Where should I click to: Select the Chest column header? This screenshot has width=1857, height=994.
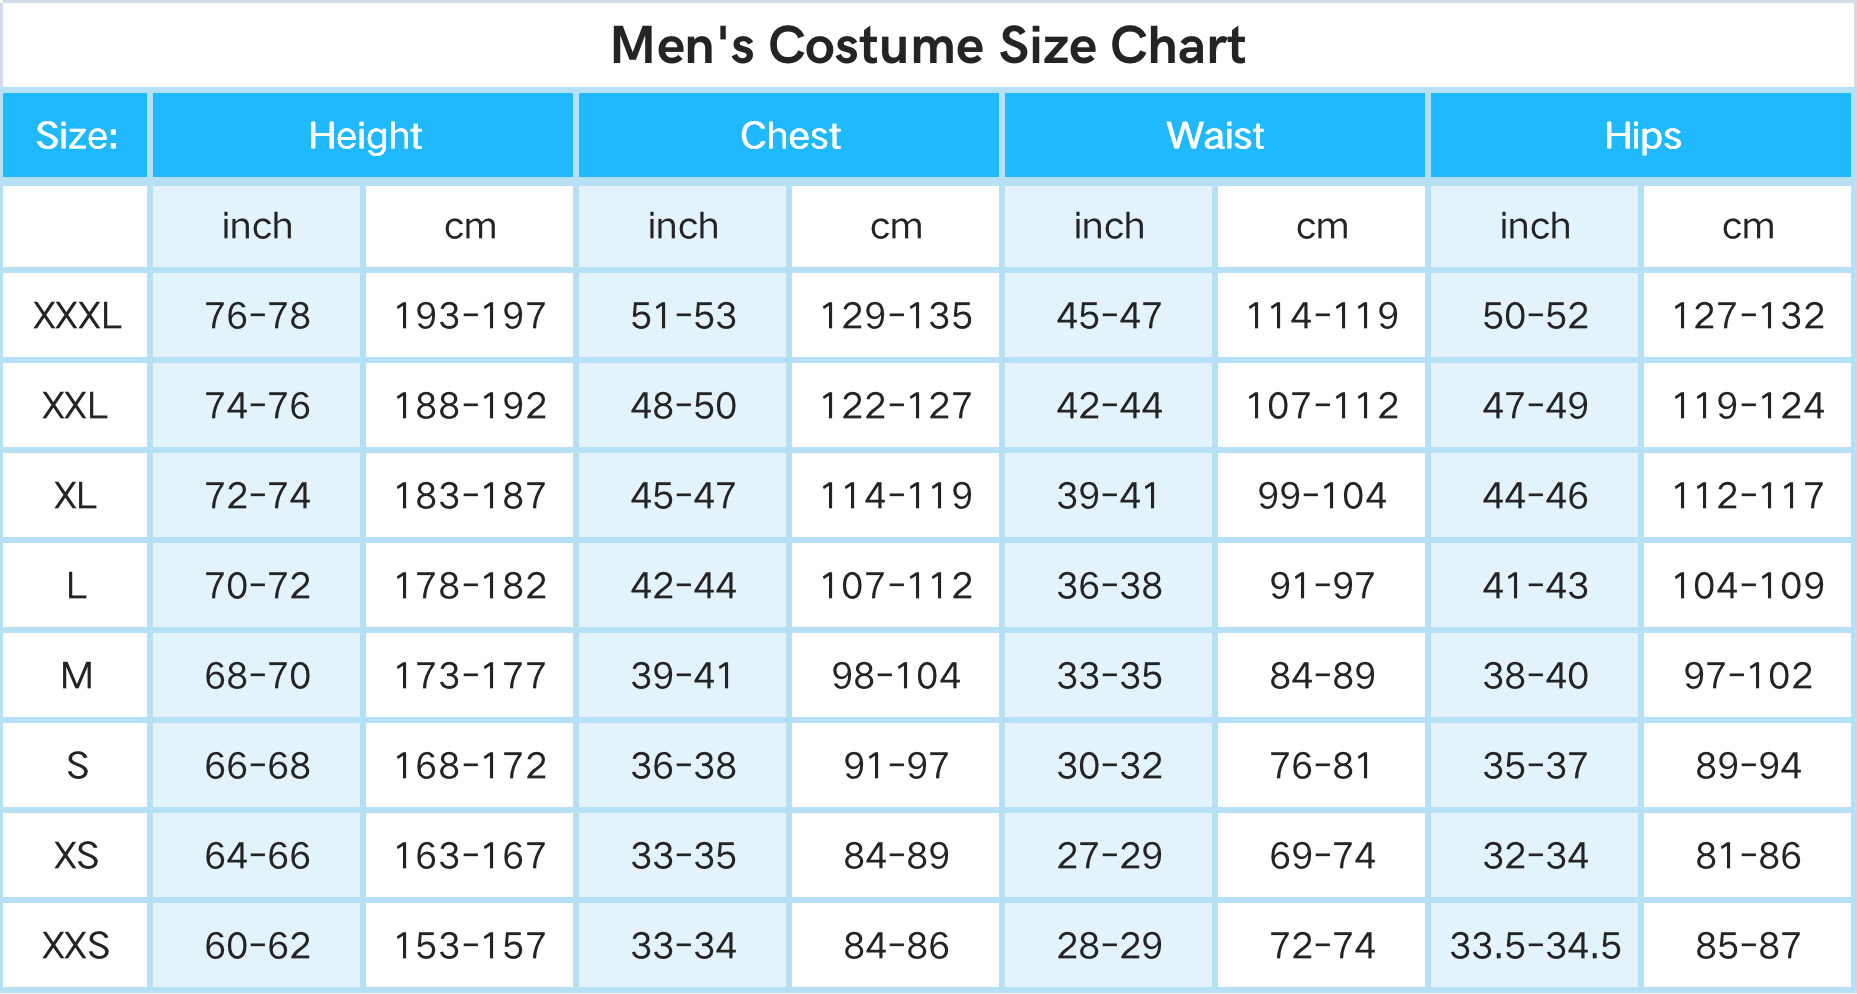pos(789,136)
